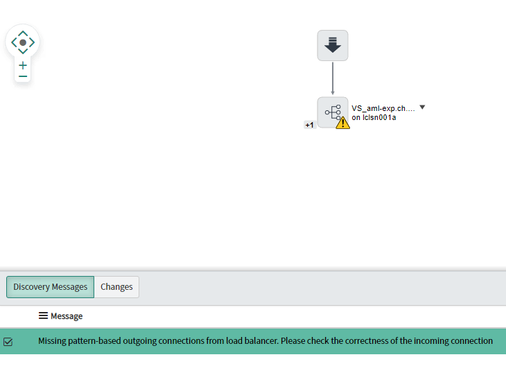Click the Message column header
This screenshot has height=371, width=506.
pos(67,316)
